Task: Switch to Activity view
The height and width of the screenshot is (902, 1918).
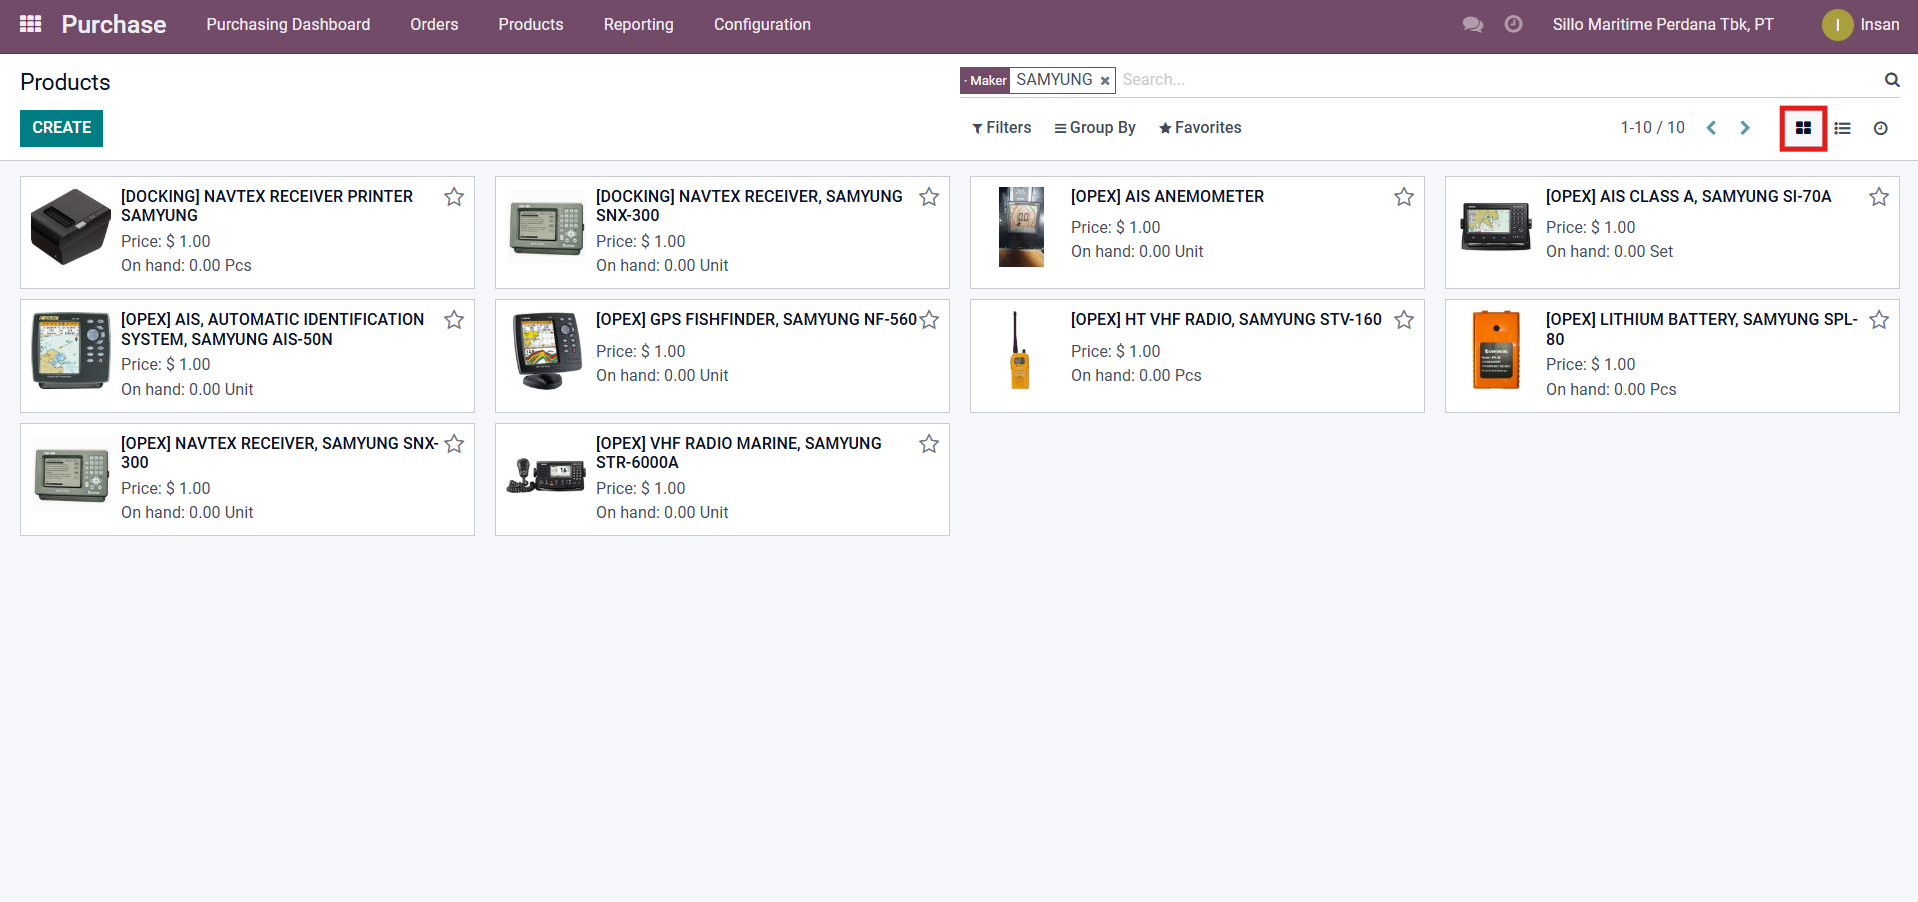Action: click(x=1880, y=128)
